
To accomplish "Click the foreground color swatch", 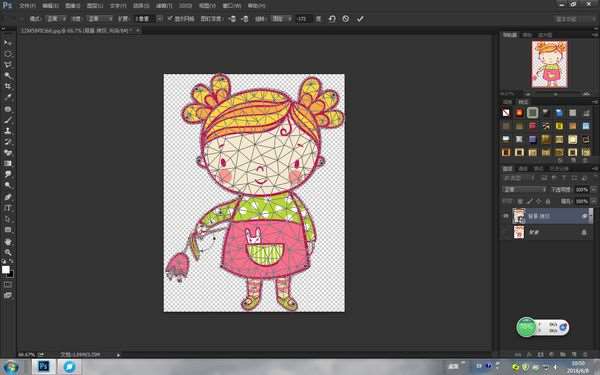I will (6, 270).
